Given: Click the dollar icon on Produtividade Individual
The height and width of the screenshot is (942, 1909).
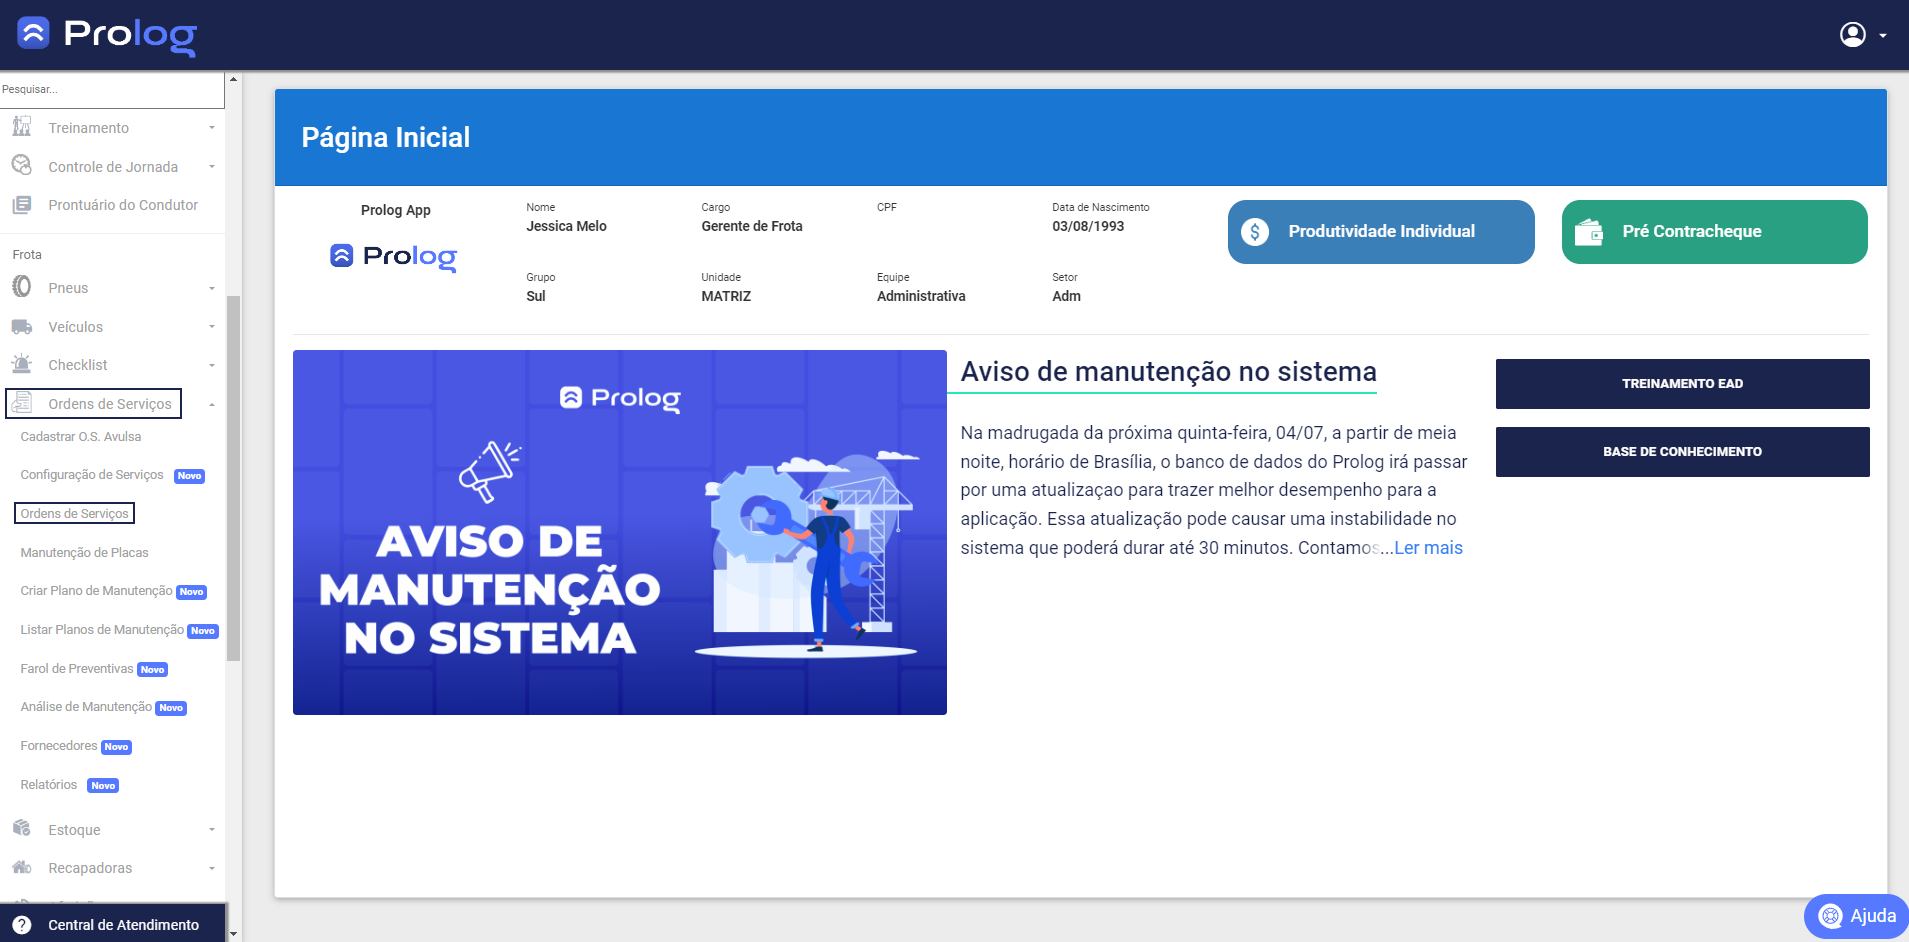Looking at the screenshot, I should tap(1255, 232).
